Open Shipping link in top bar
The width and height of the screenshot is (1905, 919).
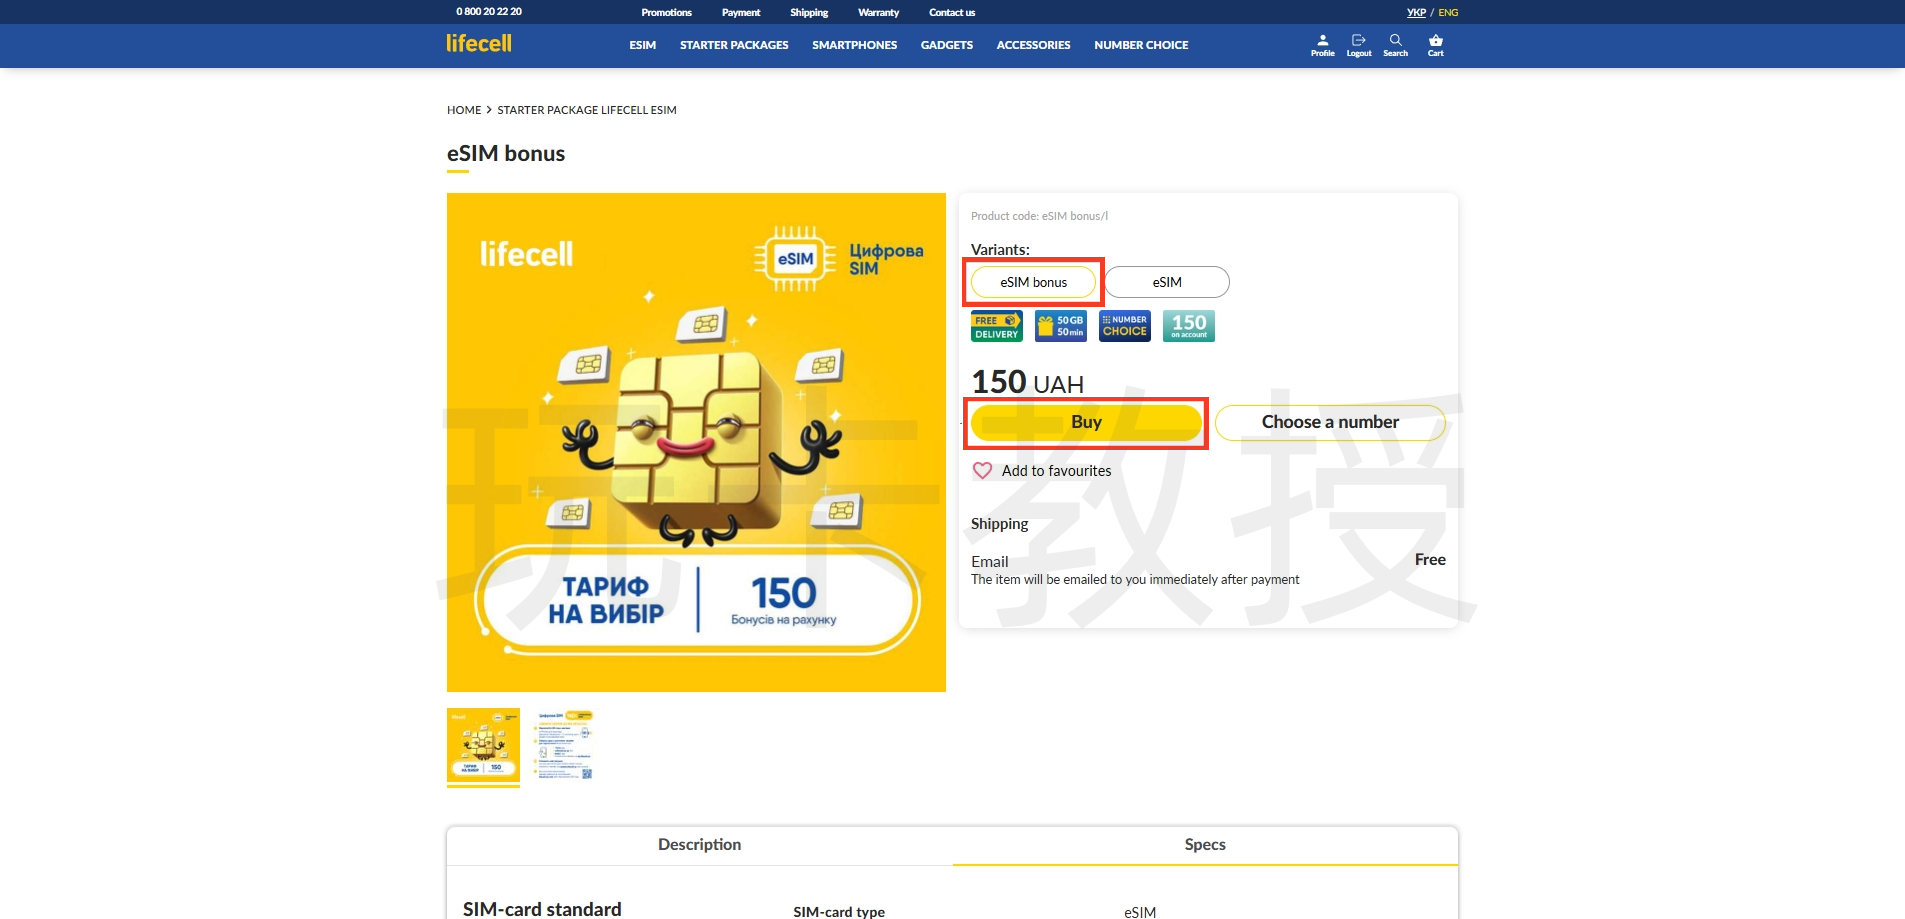pos(809,12)
